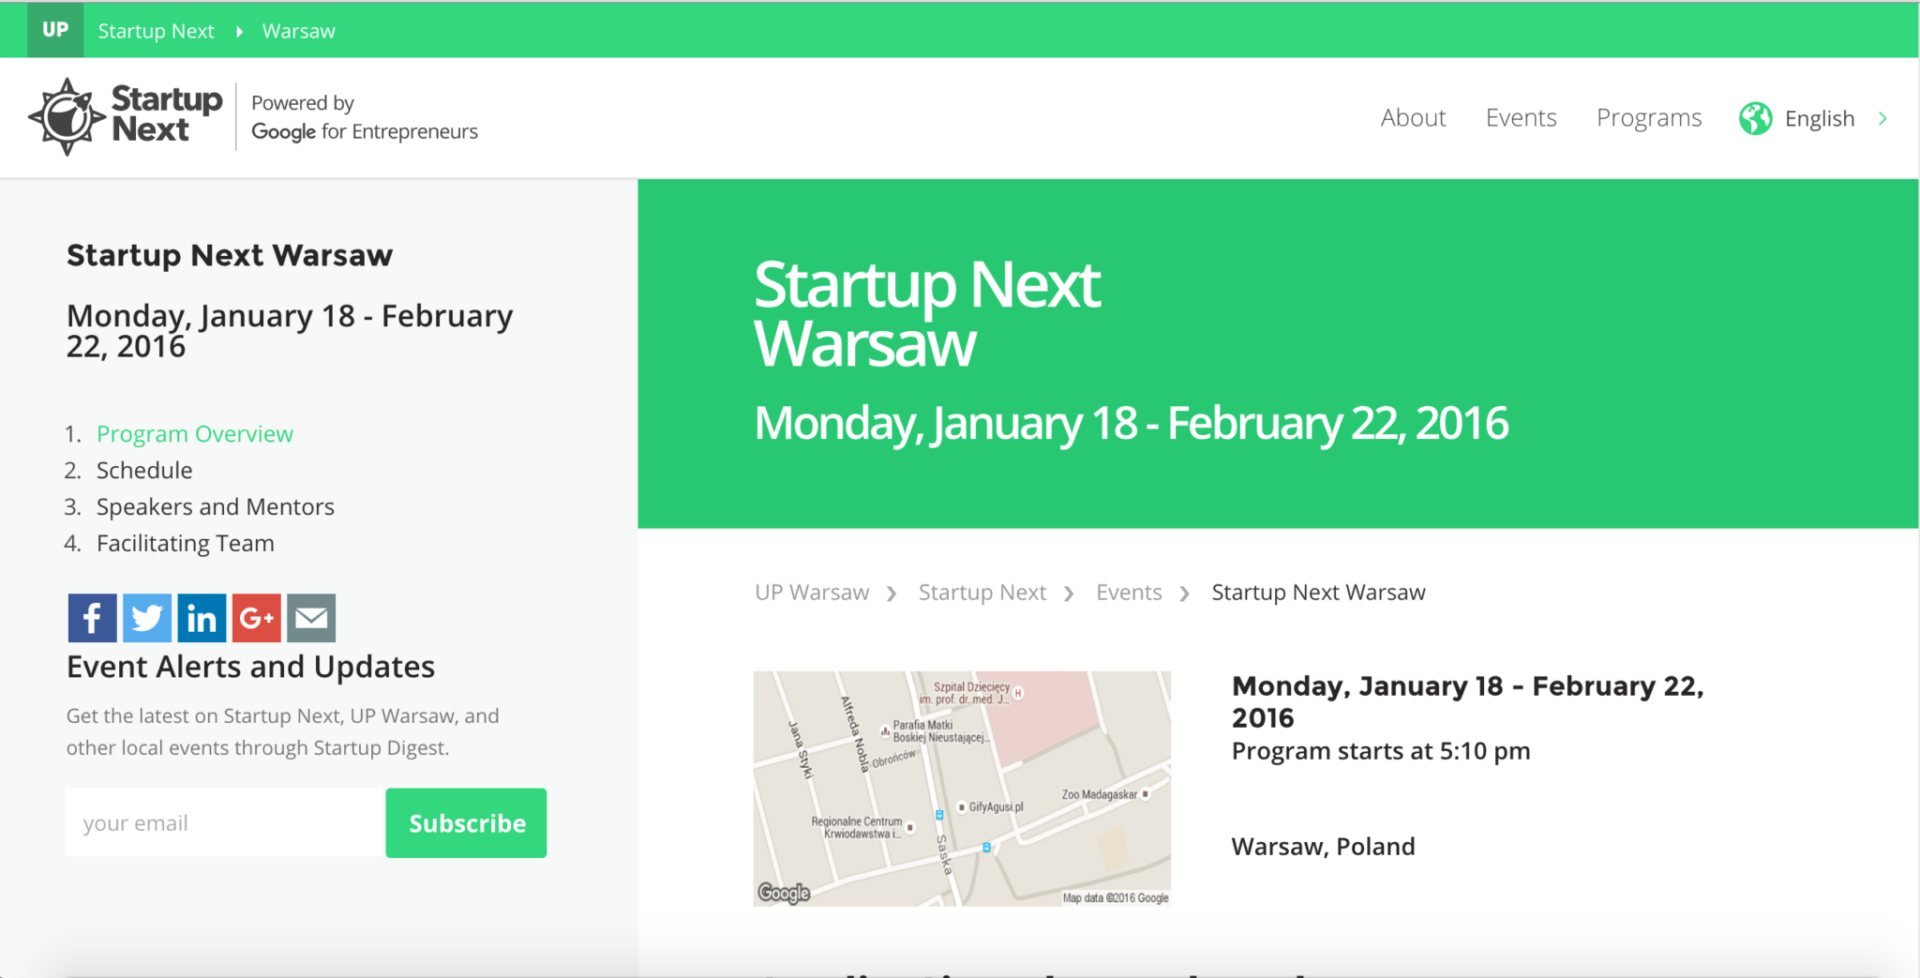
Task: Open the About page
Action: click(1412, 118)
